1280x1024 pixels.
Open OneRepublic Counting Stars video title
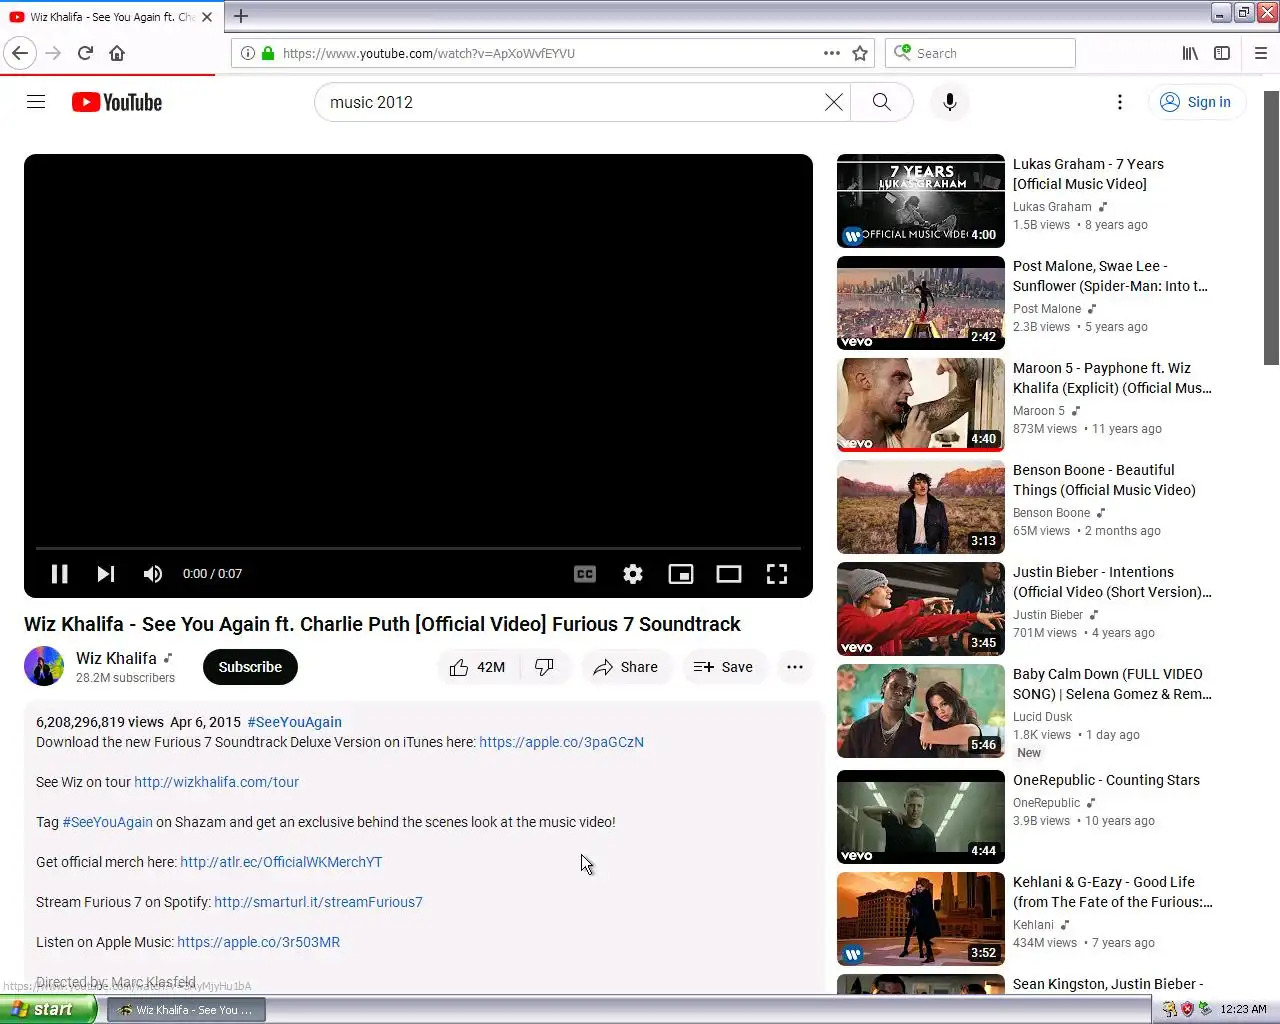coord(1106,780)
